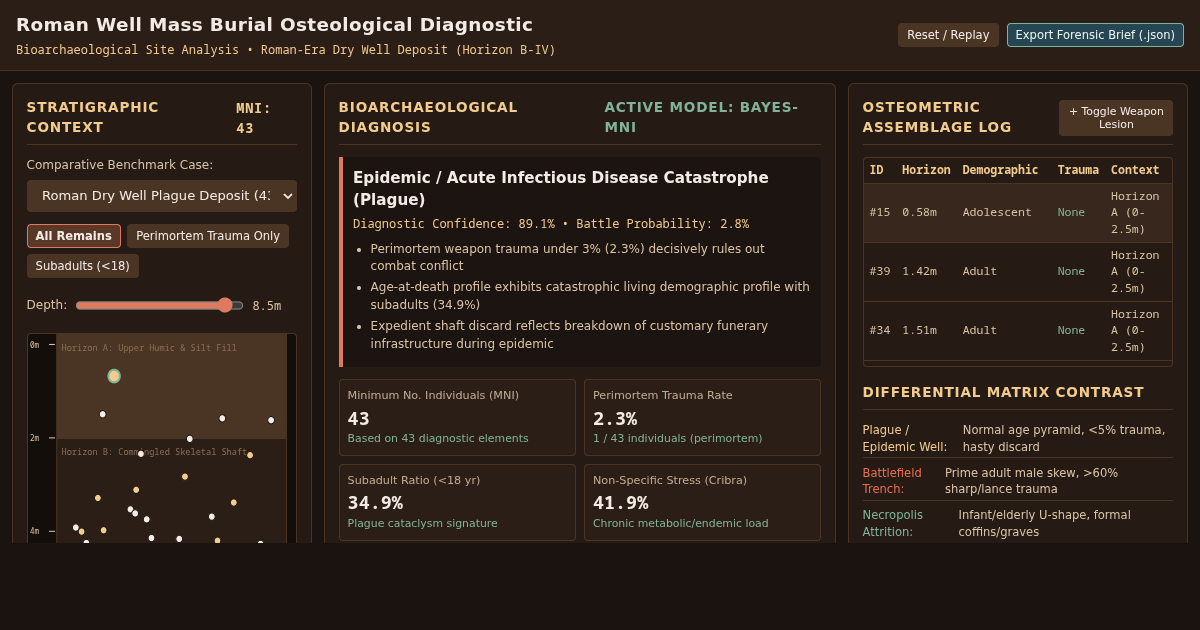This screenshot has height=630, width=1200.
Task: Click the Minimum No. Individuals (MNI) card
Action: click(x=457, y=417)
